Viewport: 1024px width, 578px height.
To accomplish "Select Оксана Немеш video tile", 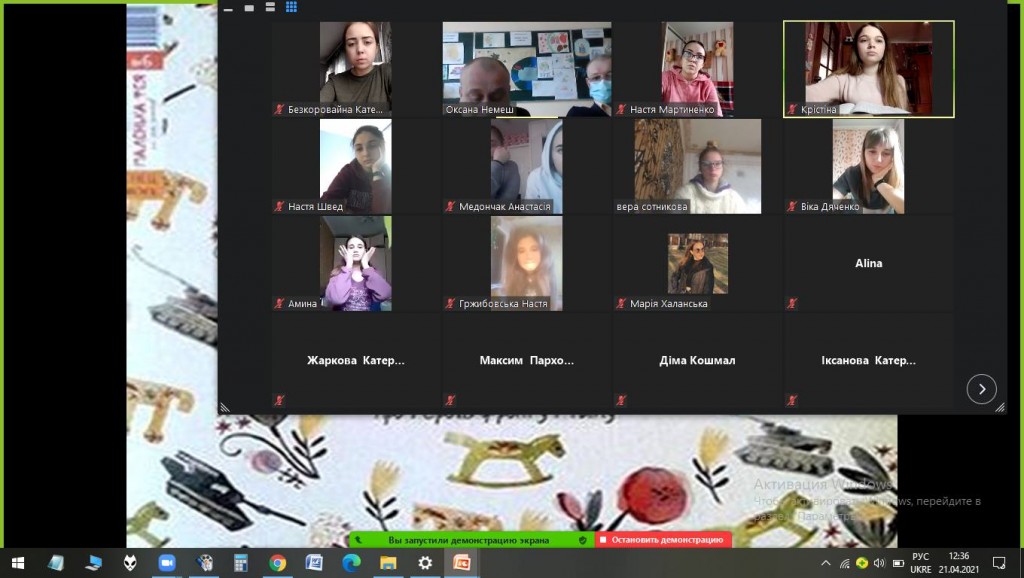I will point(526,69).
